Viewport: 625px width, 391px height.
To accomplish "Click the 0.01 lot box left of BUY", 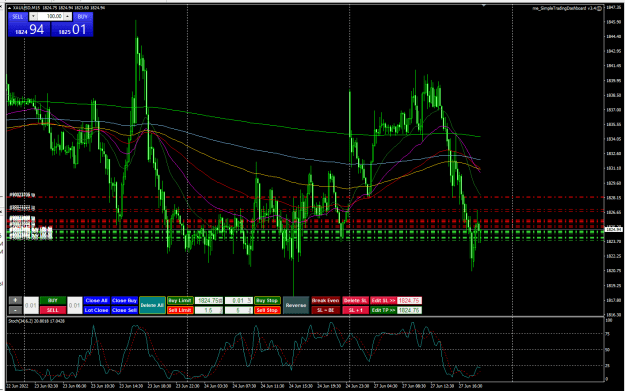I will click(31, 305).
